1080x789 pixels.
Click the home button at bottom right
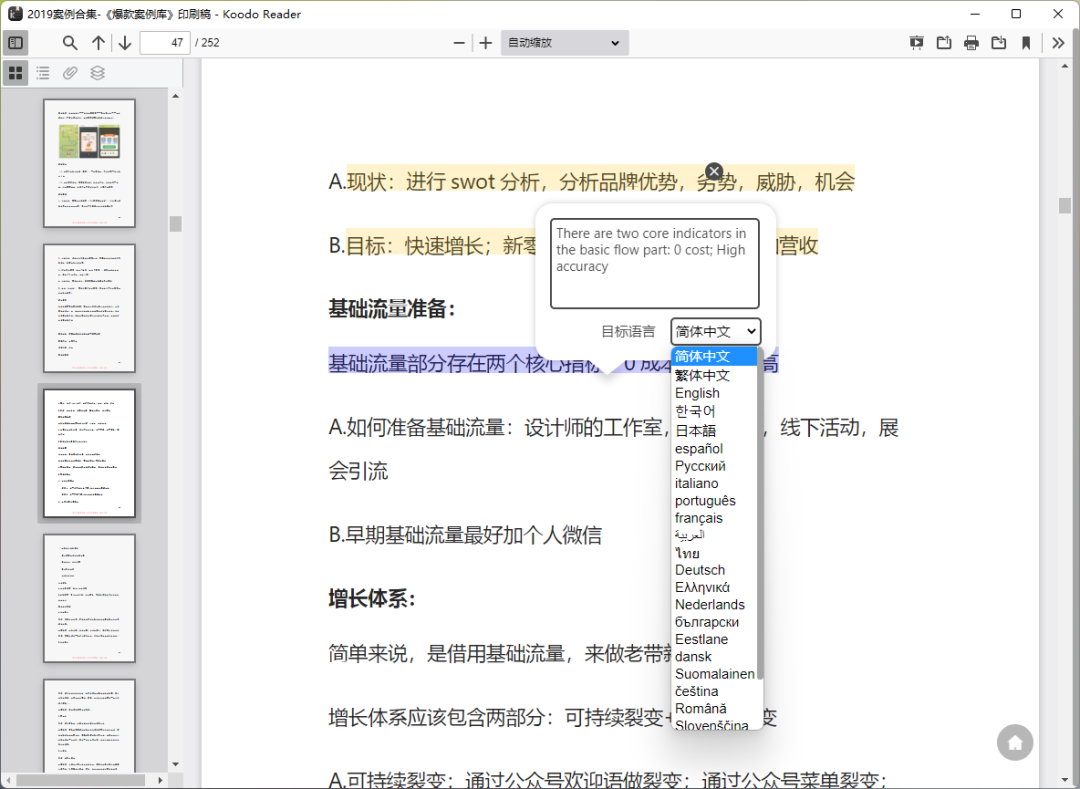pyautogui.click(x=1015, y=743)
